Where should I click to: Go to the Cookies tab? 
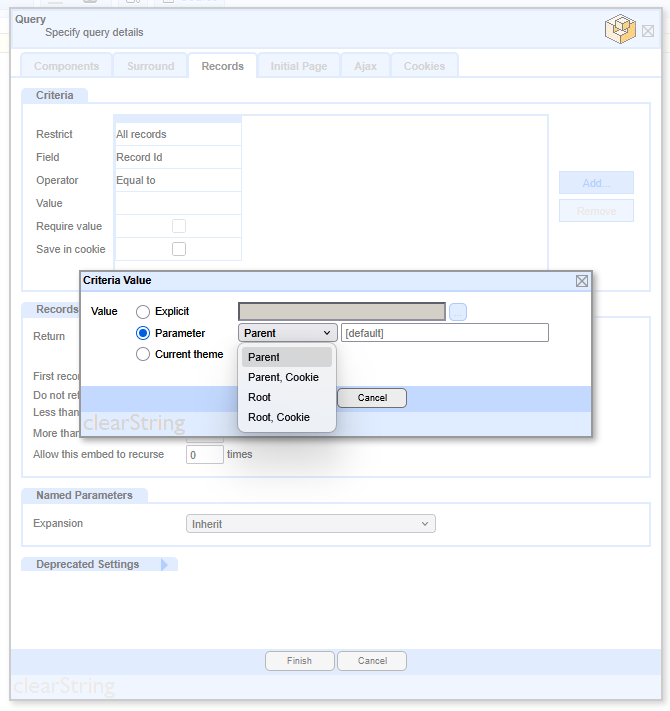tap(424, 66)
